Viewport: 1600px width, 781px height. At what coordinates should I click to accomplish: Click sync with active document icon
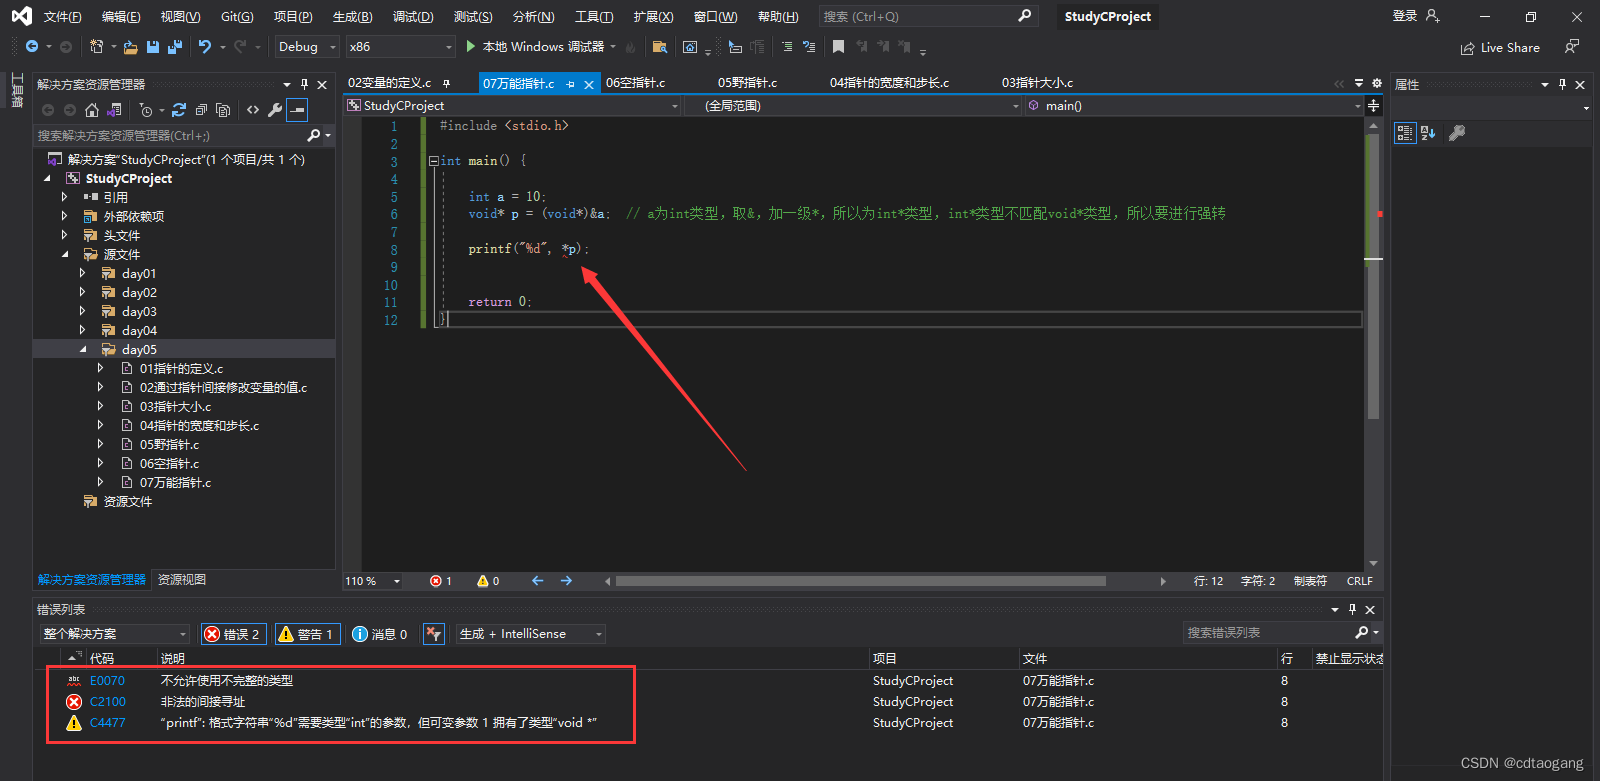tap(179, 110)
